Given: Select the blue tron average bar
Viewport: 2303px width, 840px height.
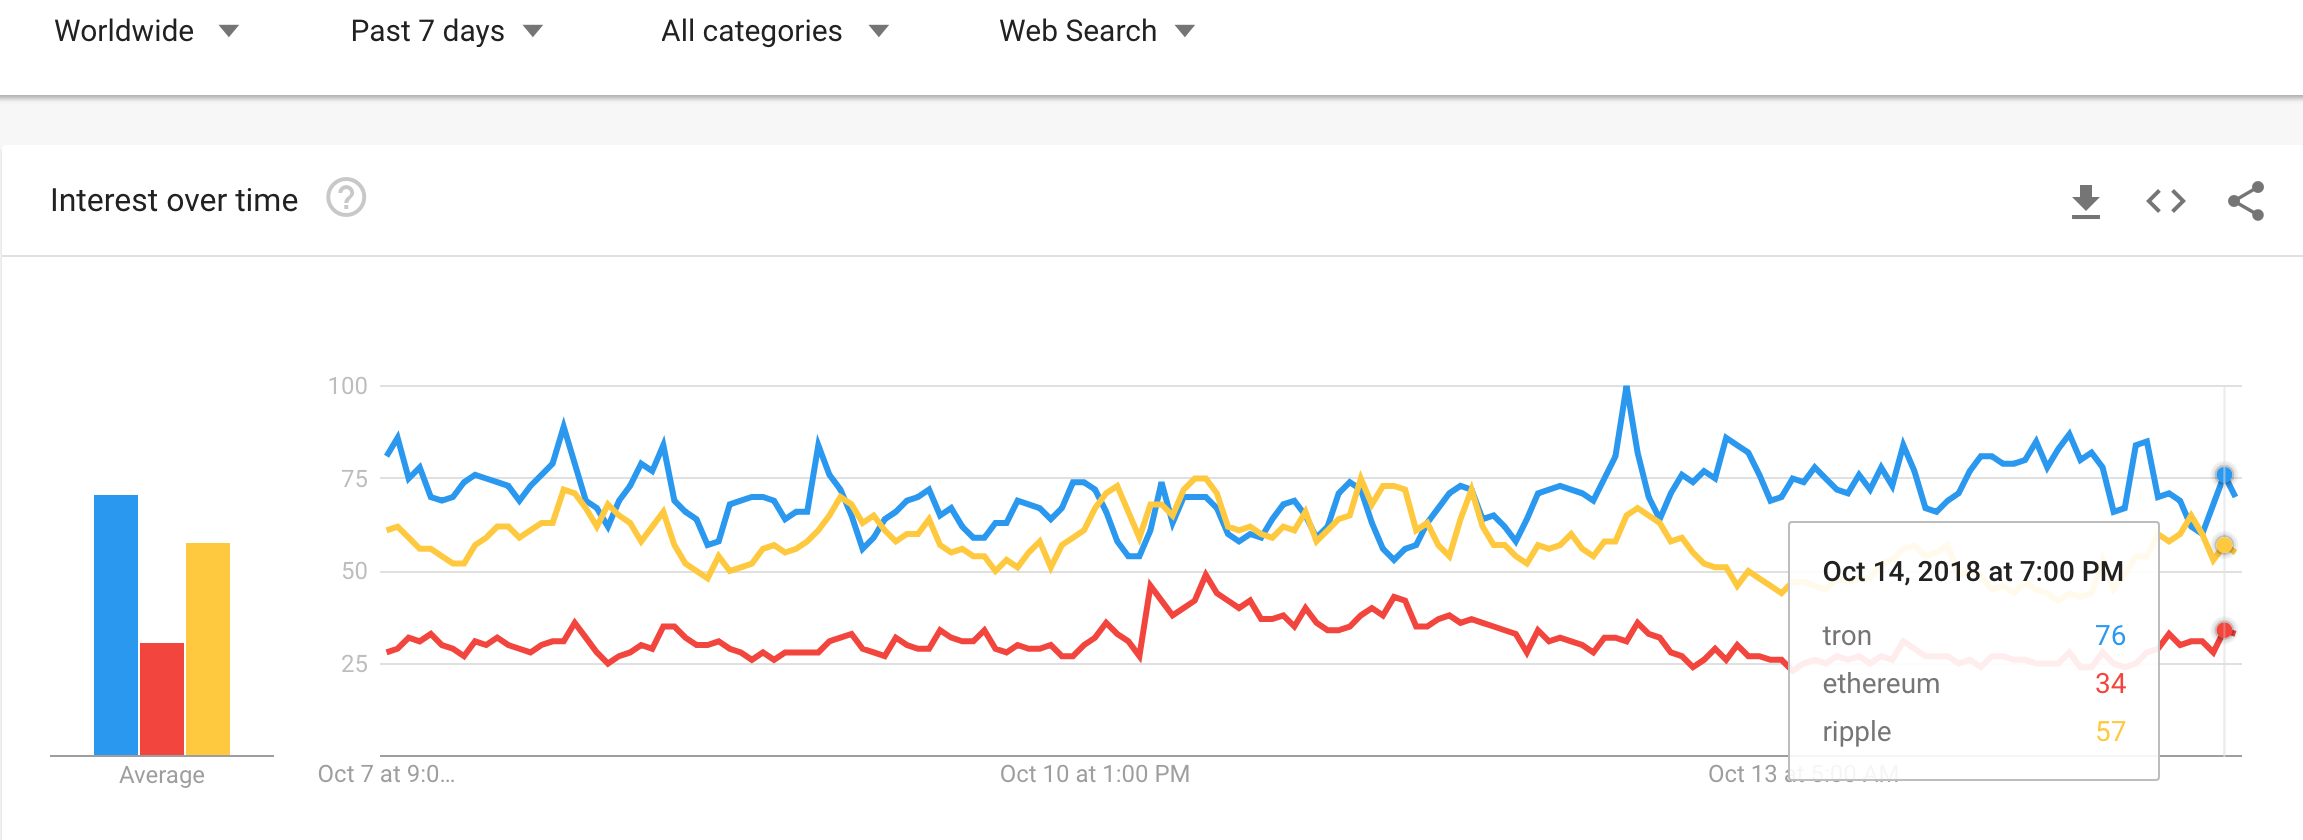Looking at the screenshot, I should [x=116, y=625].
